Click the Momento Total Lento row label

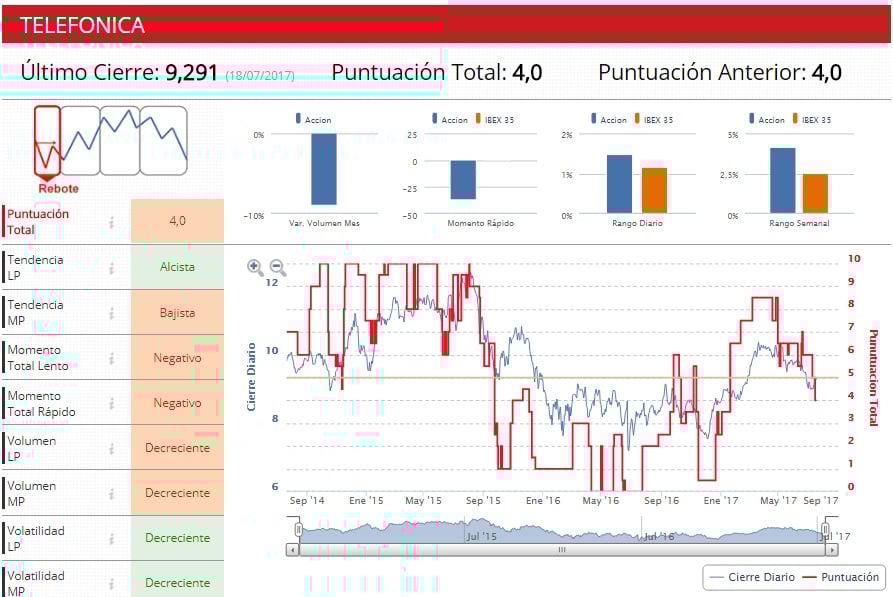[x=38, y=358]
